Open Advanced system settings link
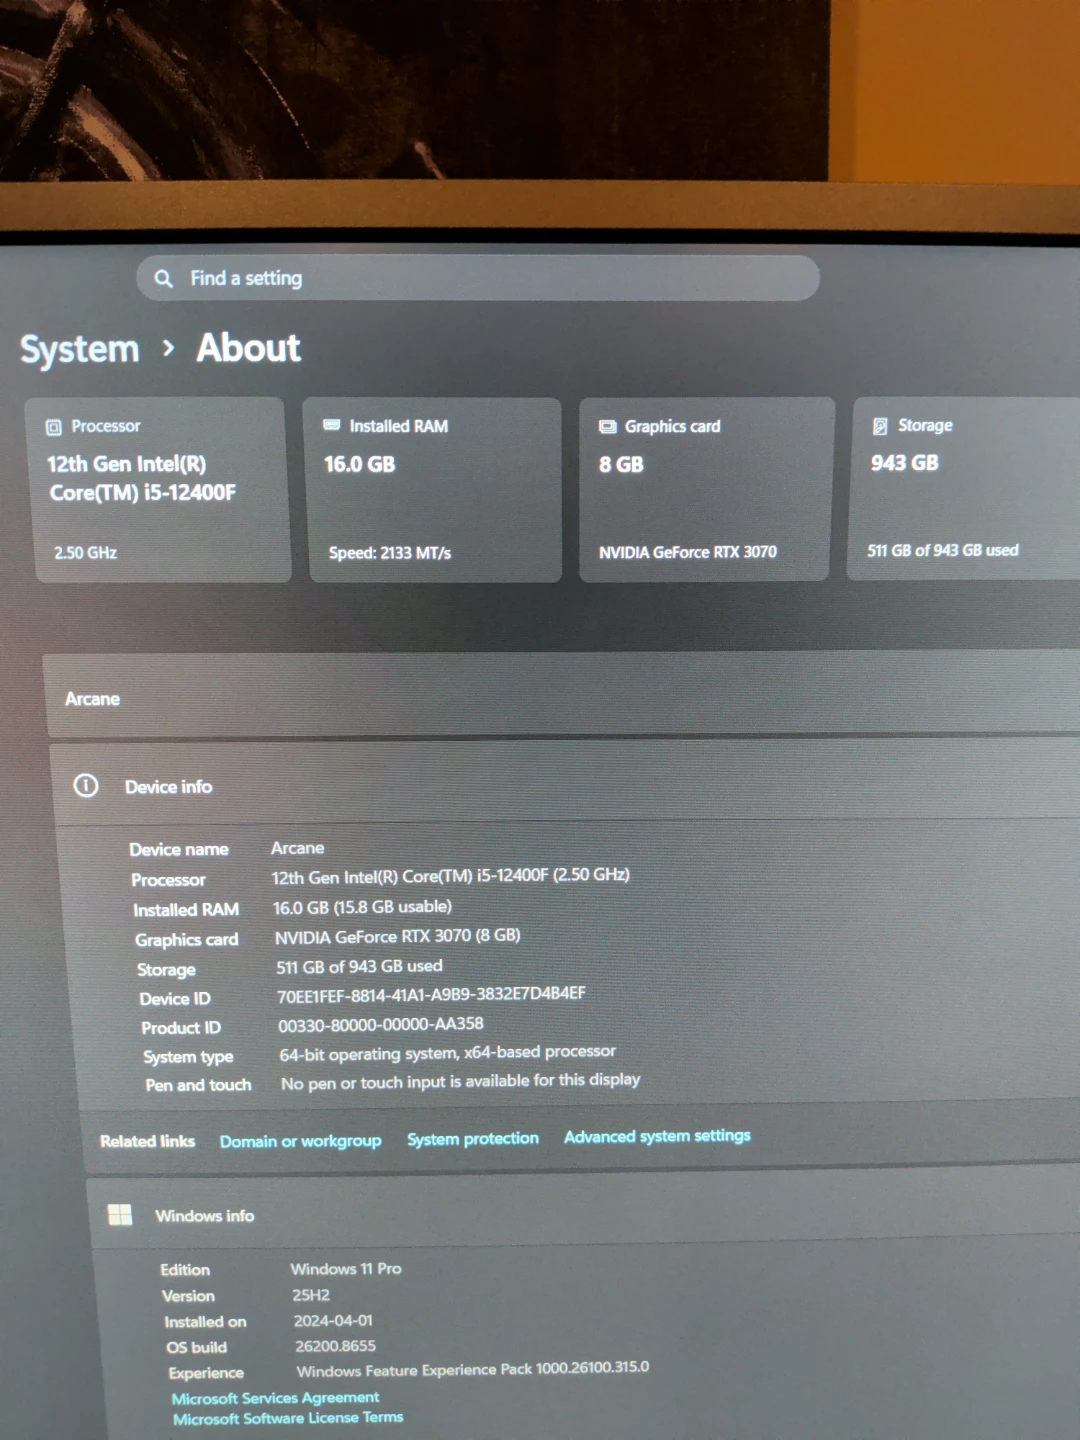The image size is (1080, 1440). point(657,1136)
